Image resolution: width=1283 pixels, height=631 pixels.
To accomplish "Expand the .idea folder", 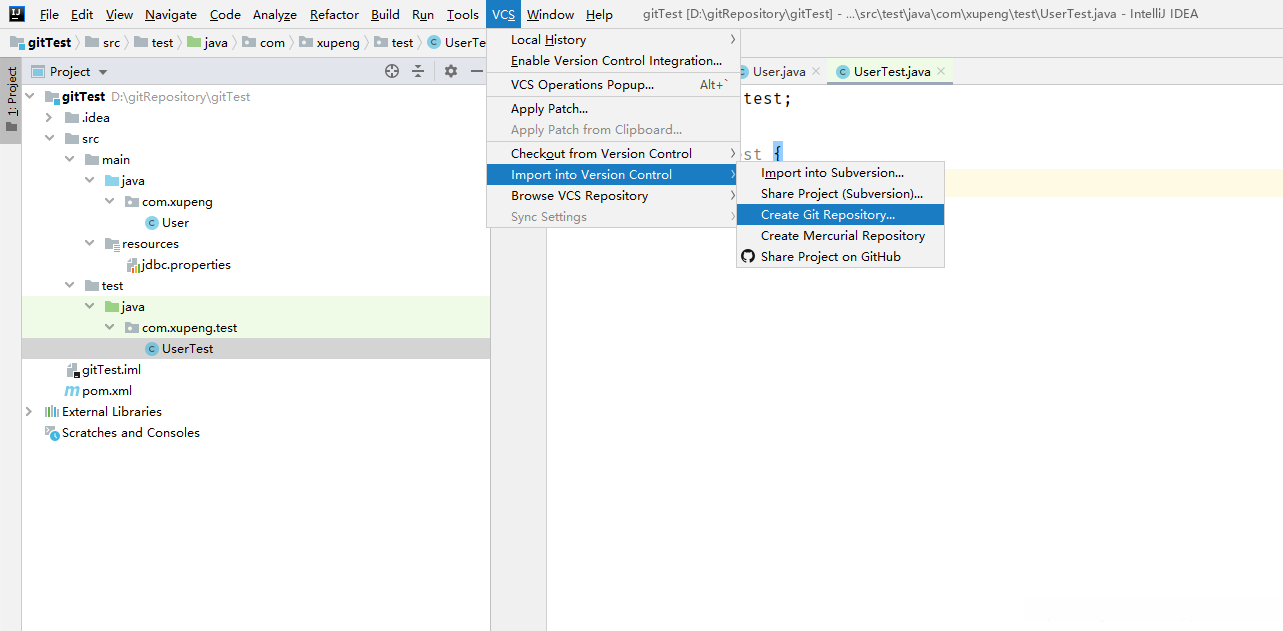I will (49, 118).
